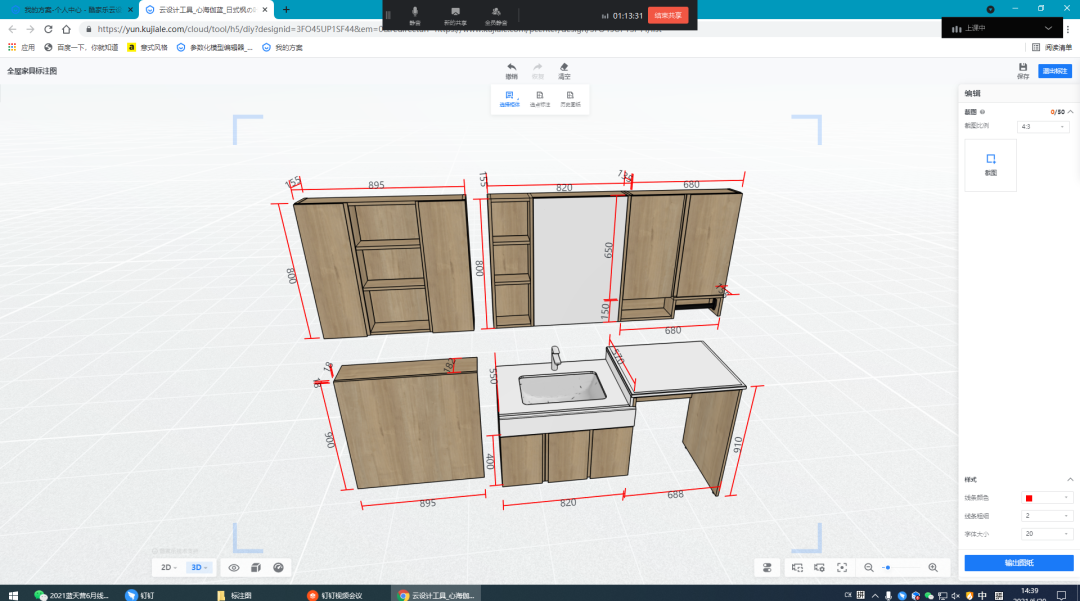1080x601 pixels.
Task: Open the screenshot ratio 4:3 dropdown
Action: pyautogui.click(x=1043, y=127)
